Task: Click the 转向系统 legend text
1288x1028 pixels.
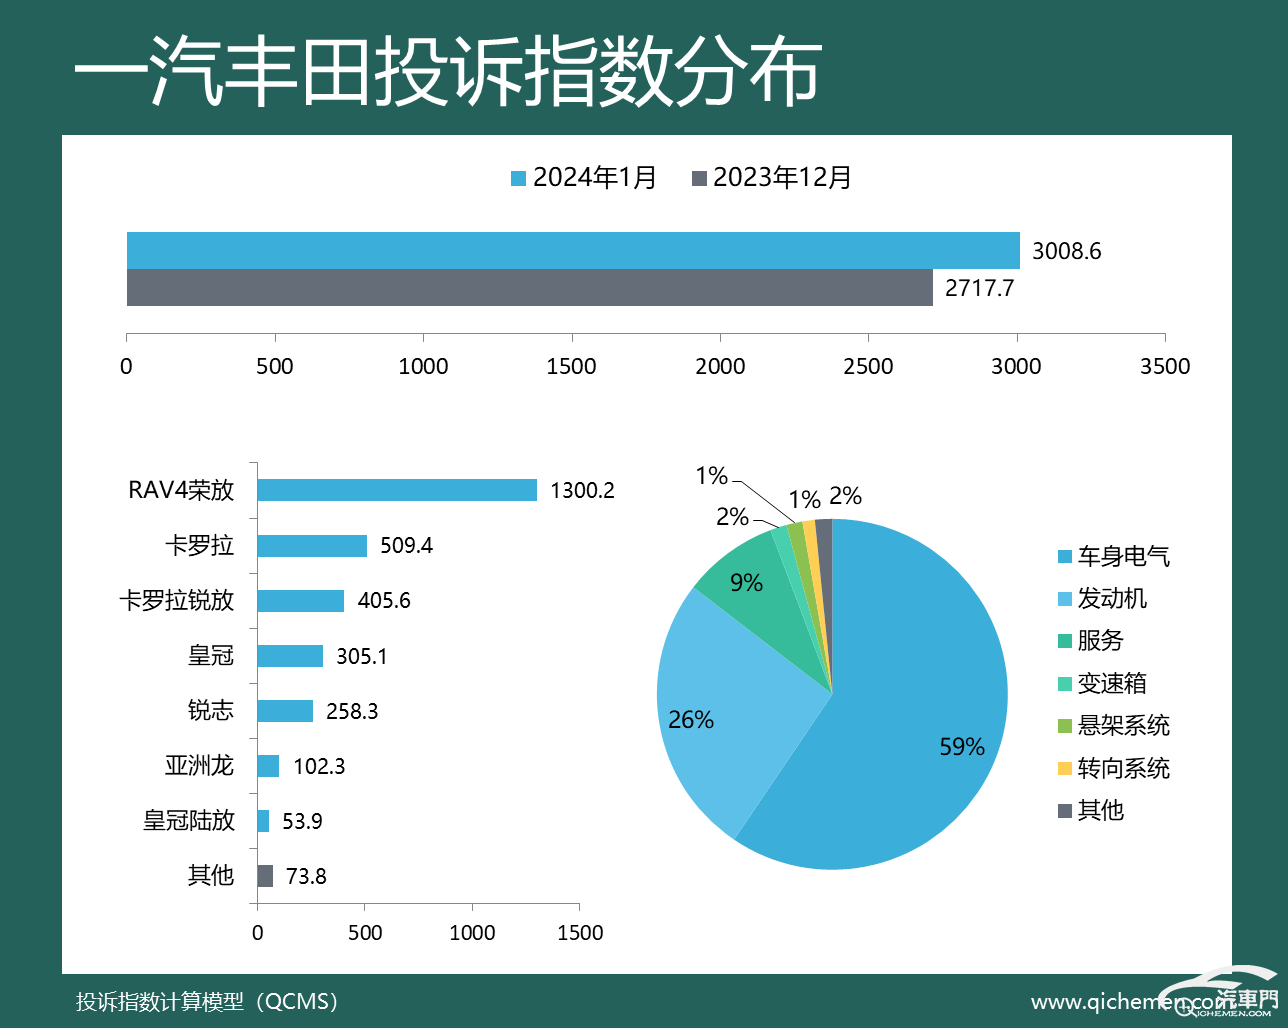Action: tap(1123, 769)
